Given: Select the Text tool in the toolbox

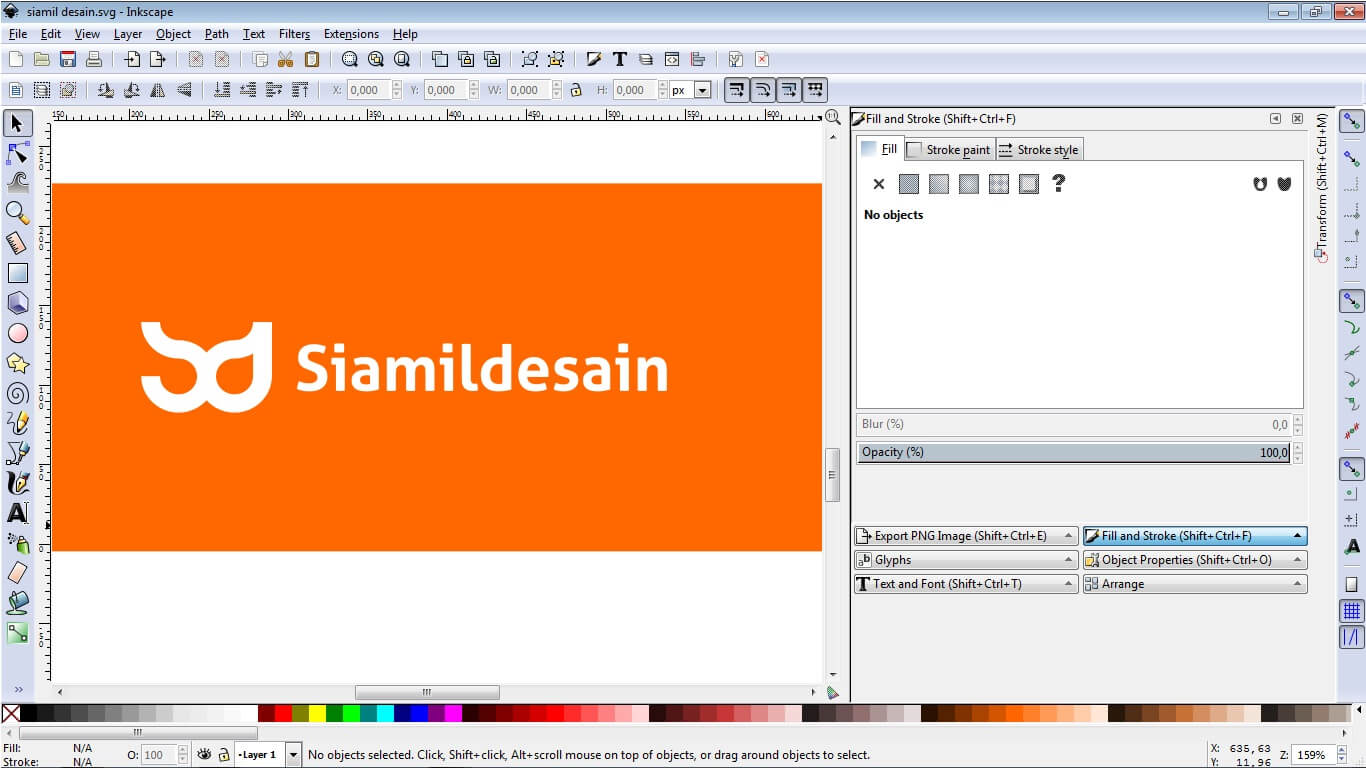Looking at the screenshot, I should tap(17, 513).
